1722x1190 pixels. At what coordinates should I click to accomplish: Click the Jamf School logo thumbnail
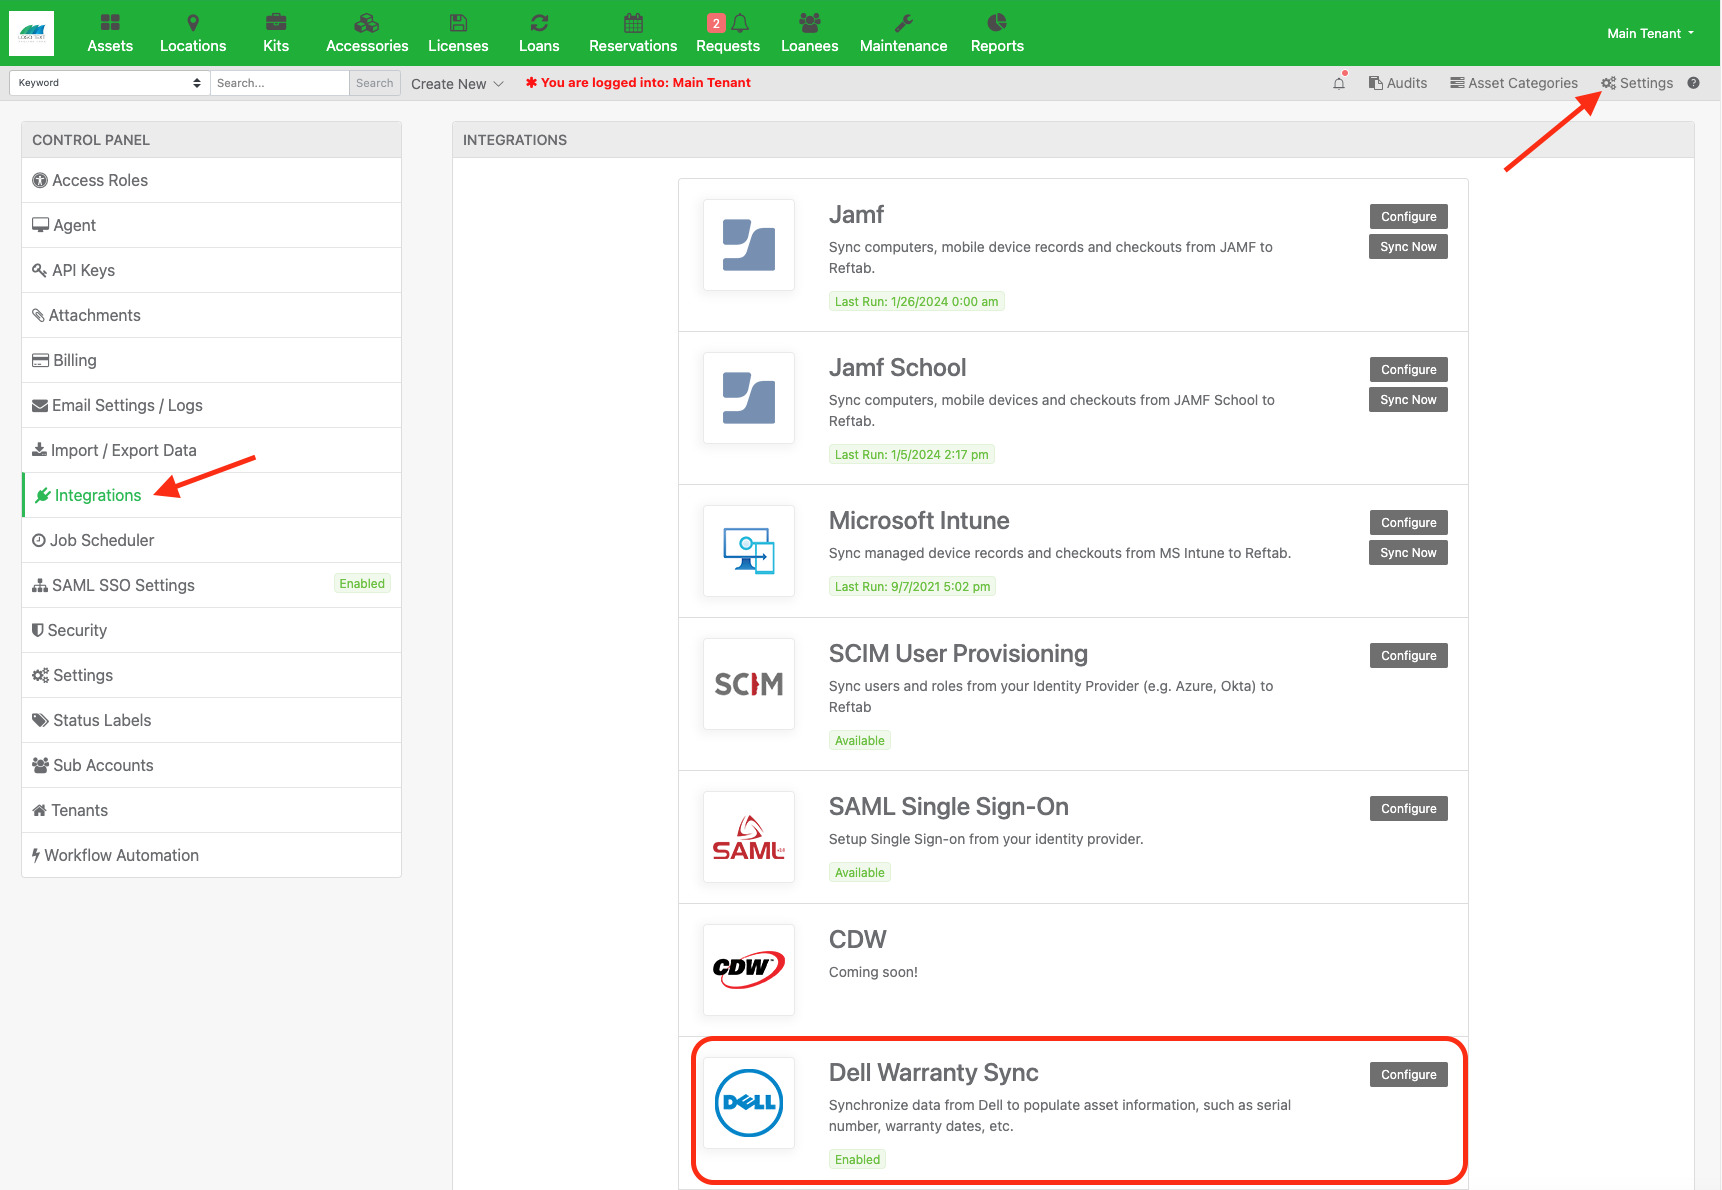(749, 398)
